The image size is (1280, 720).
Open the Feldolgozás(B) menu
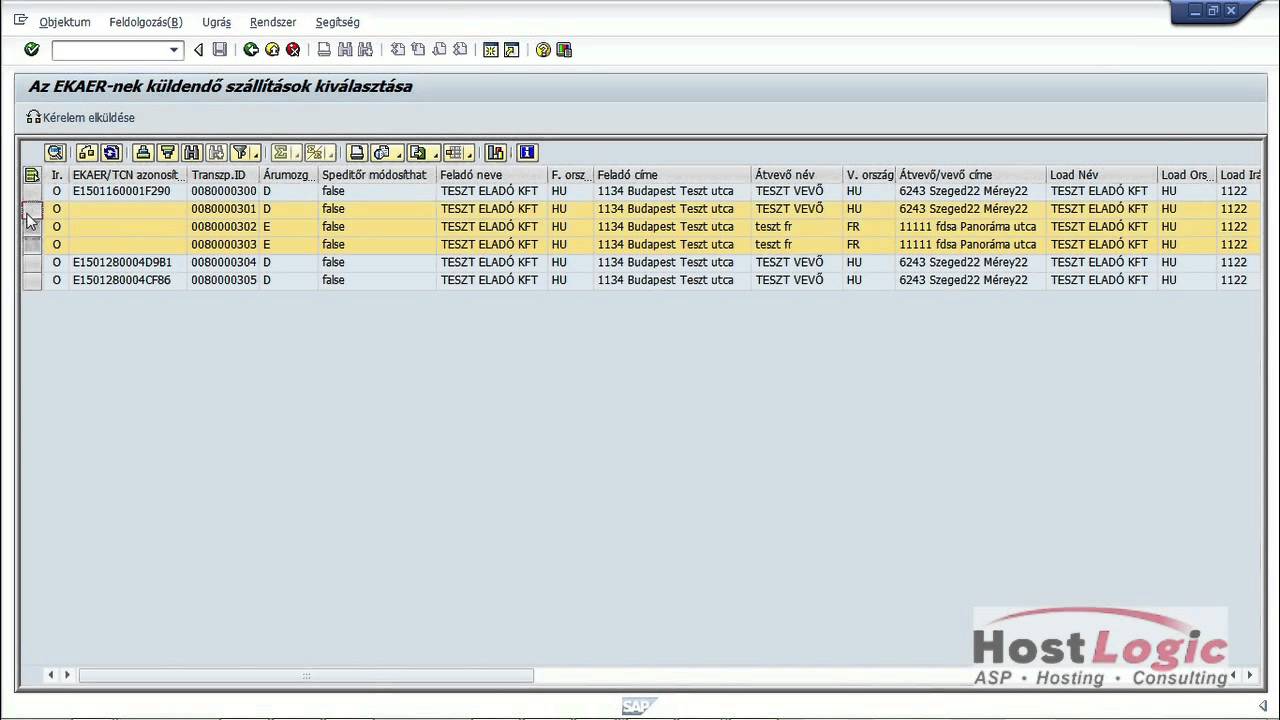(146, 22)
